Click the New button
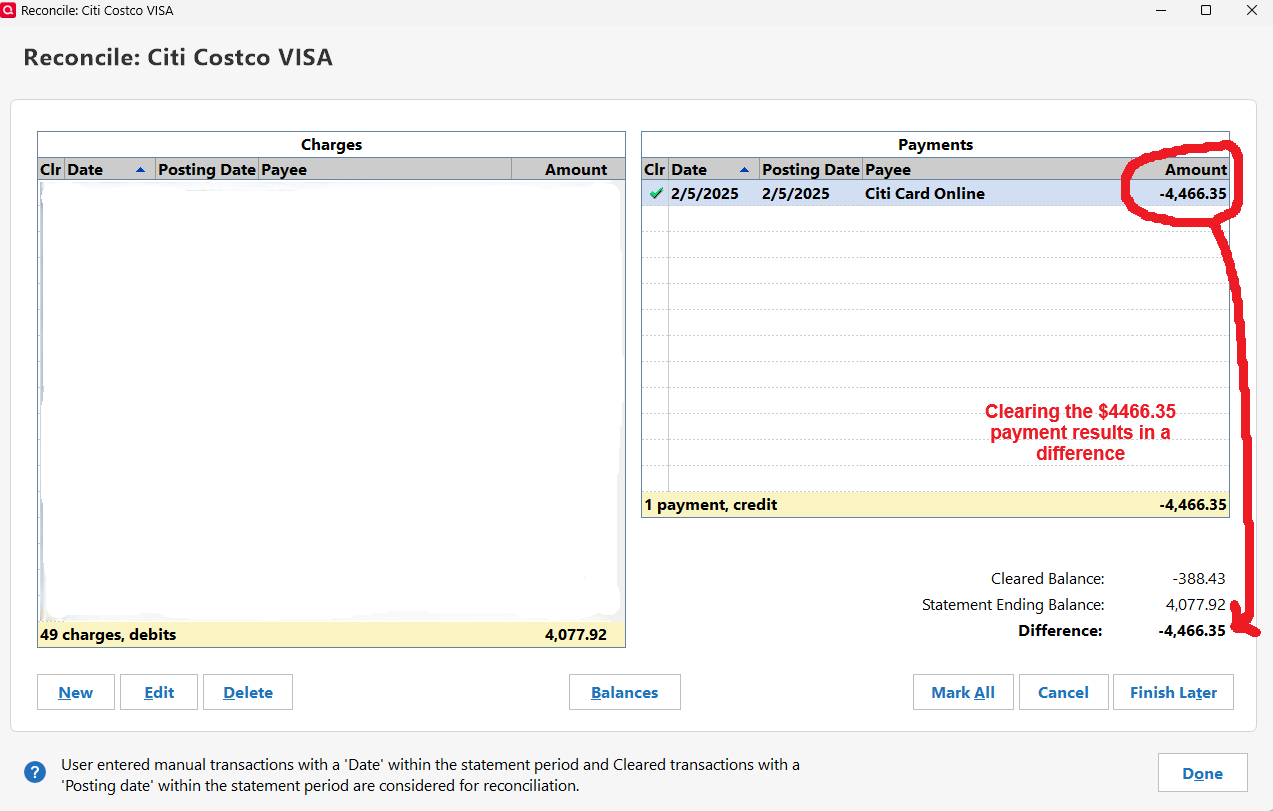This screenshot has height=811, width=1273. tap(76, 692)
